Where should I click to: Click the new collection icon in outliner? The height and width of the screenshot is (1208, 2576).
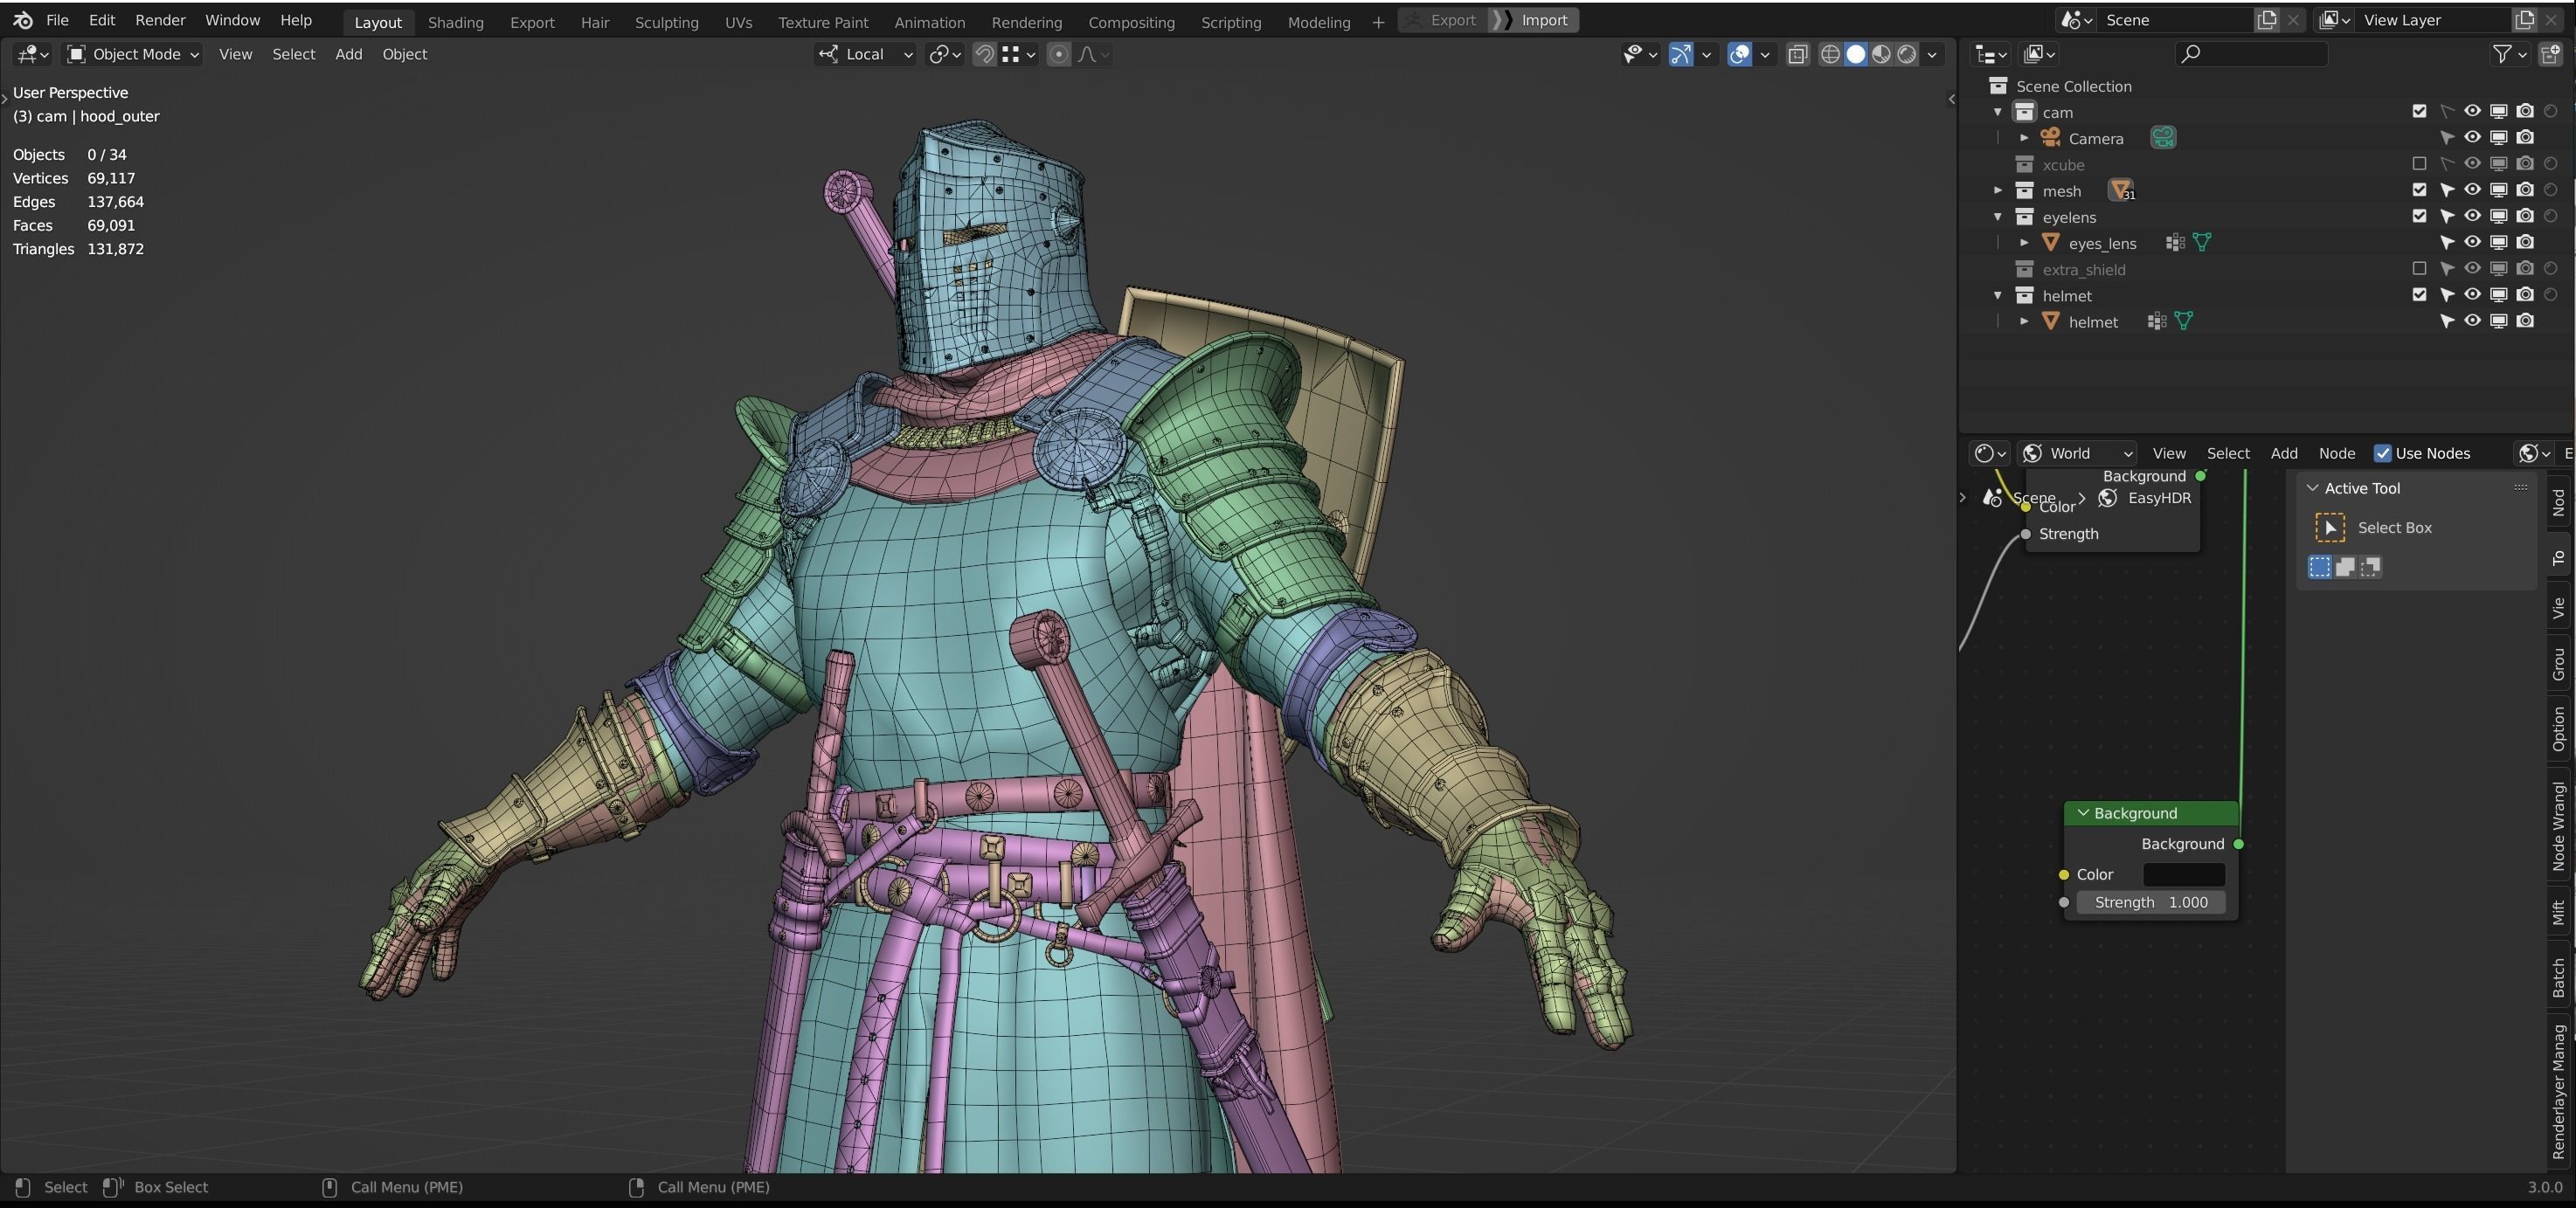point(2550,54)
